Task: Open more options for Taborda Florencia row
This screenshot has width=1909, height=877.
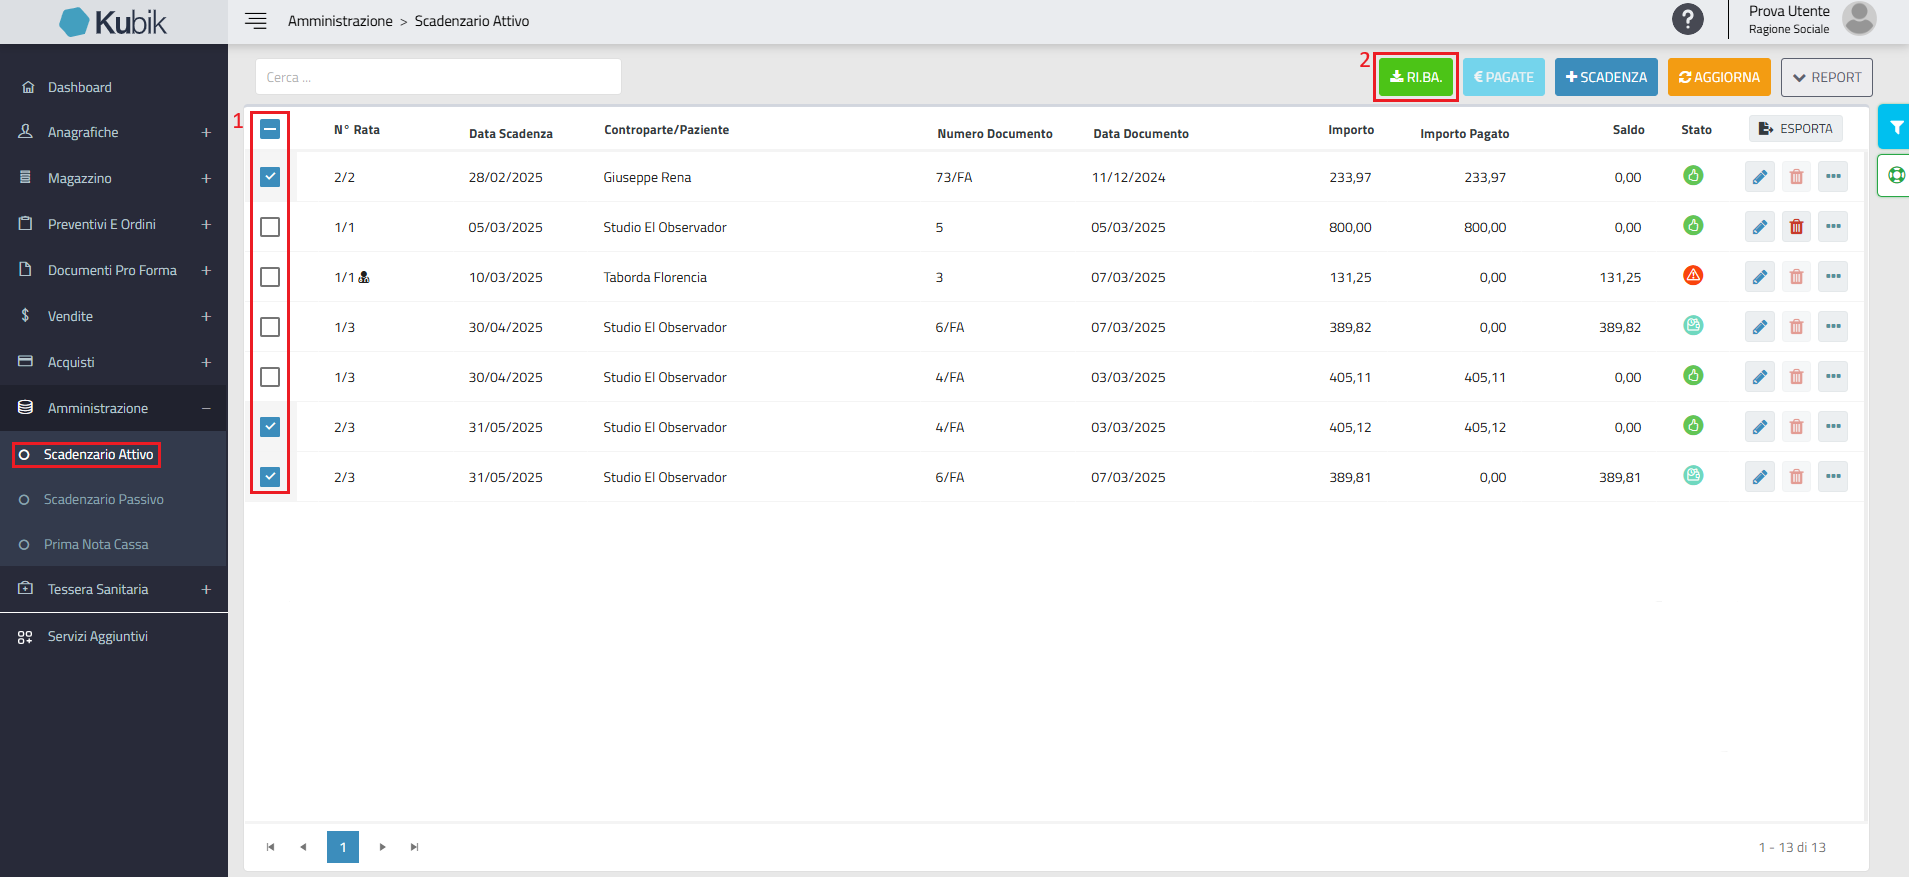Action: 1833,277
